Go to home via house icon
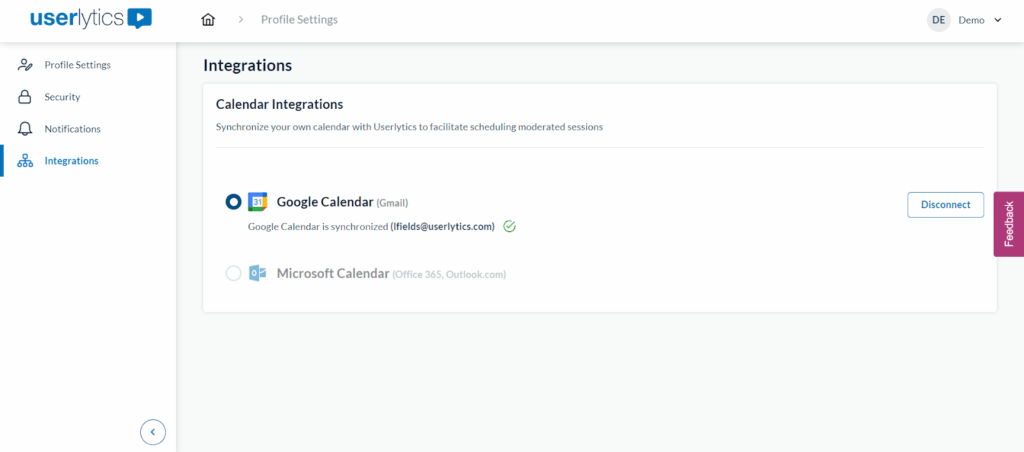This screenshot has height=452, width=1024. tap(208, 20)
